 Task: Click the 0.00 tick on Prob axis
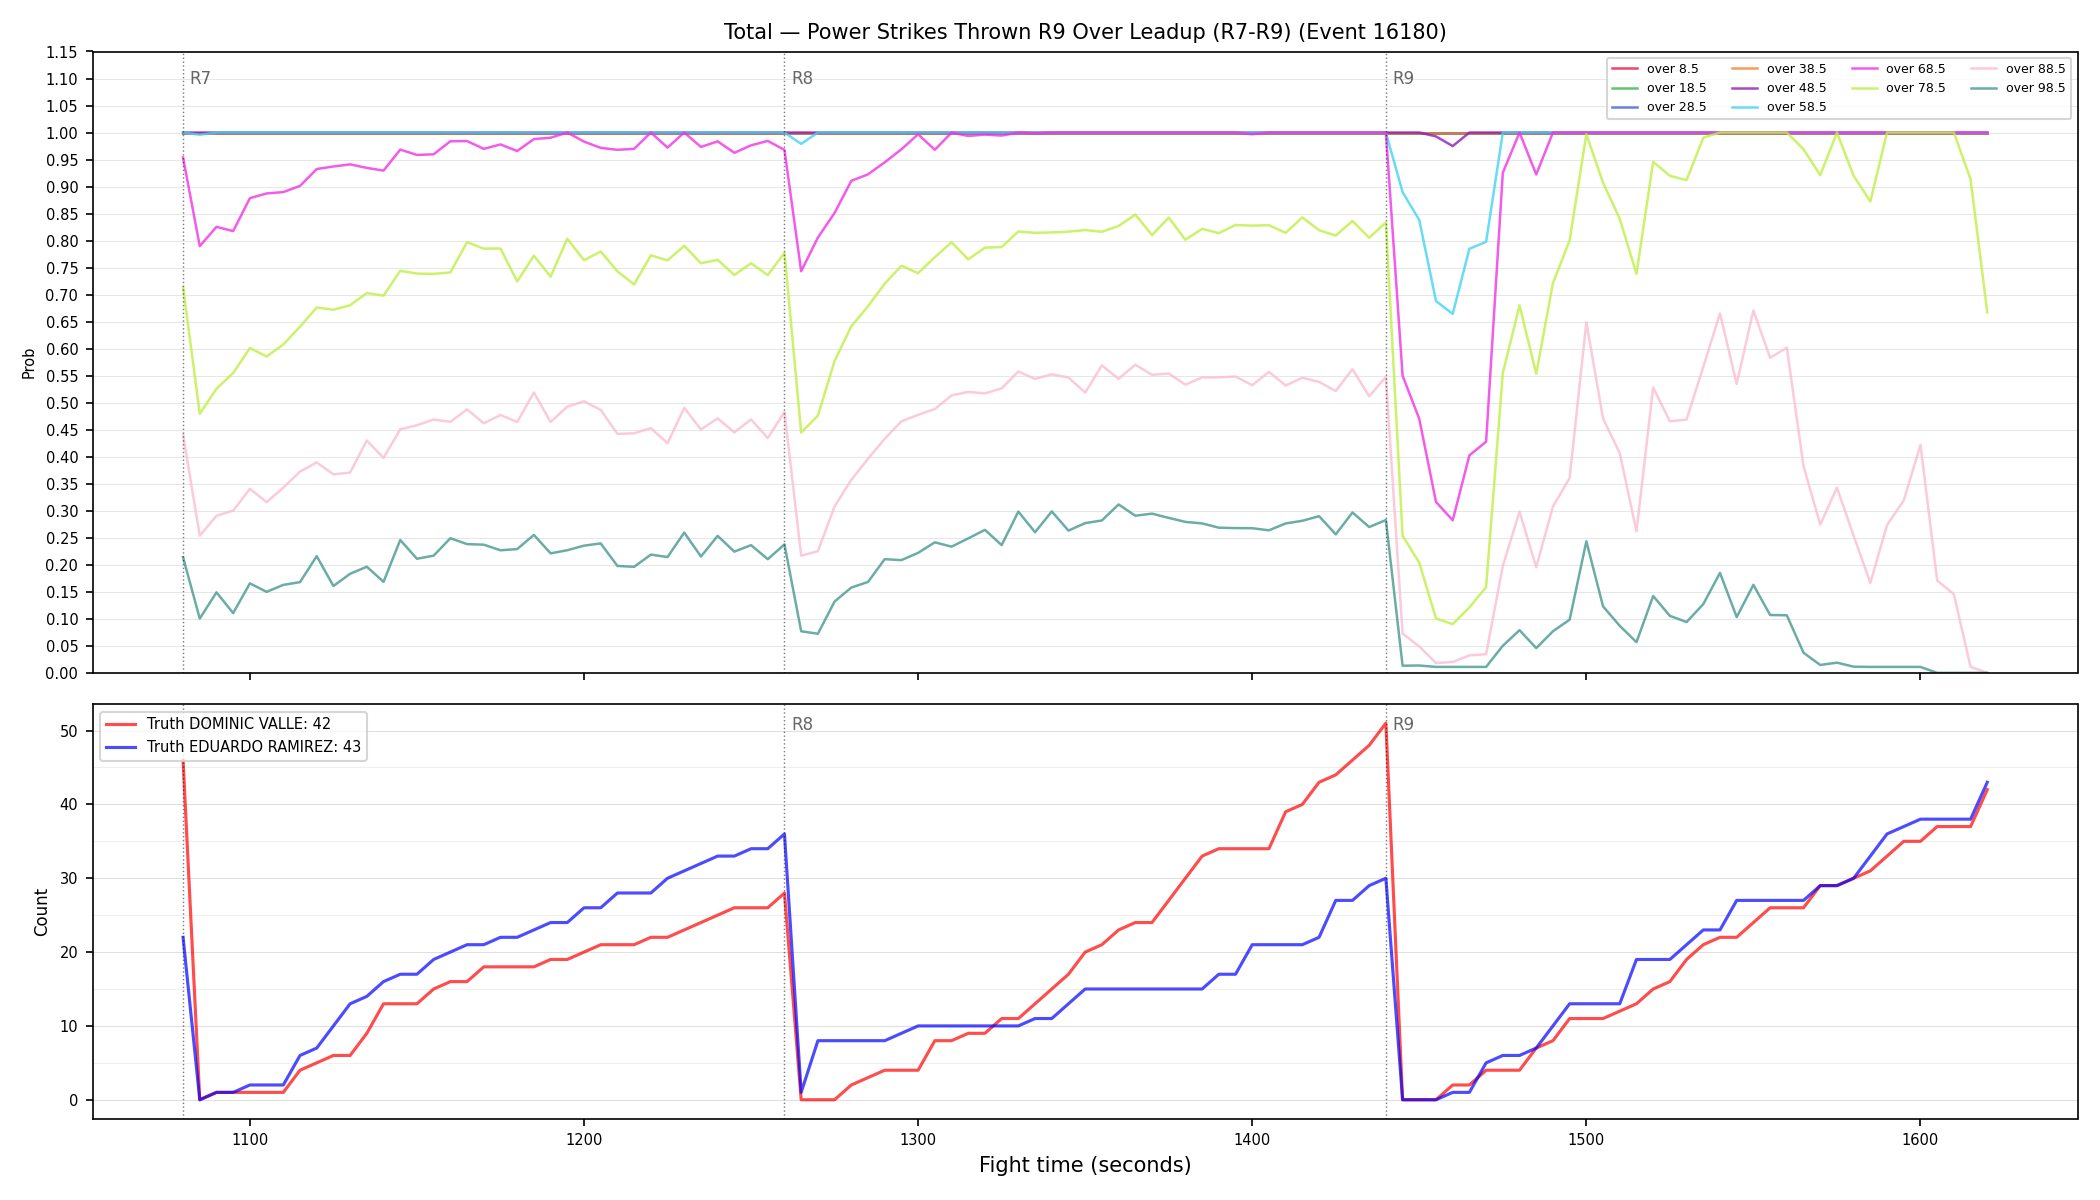click(62, 673)
